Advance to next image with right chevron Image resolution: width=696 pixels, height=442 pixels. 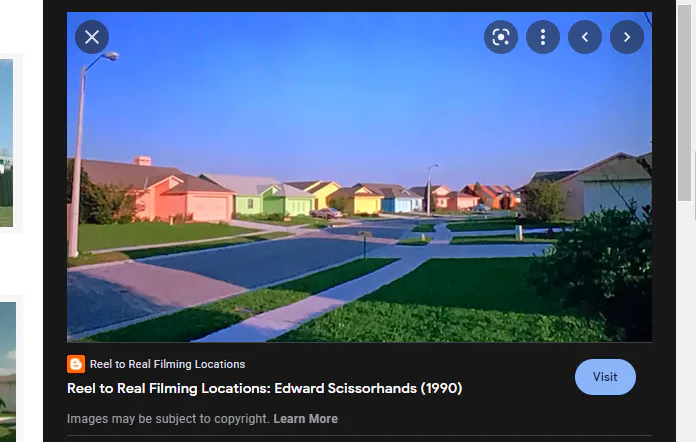tap(627, 37)
